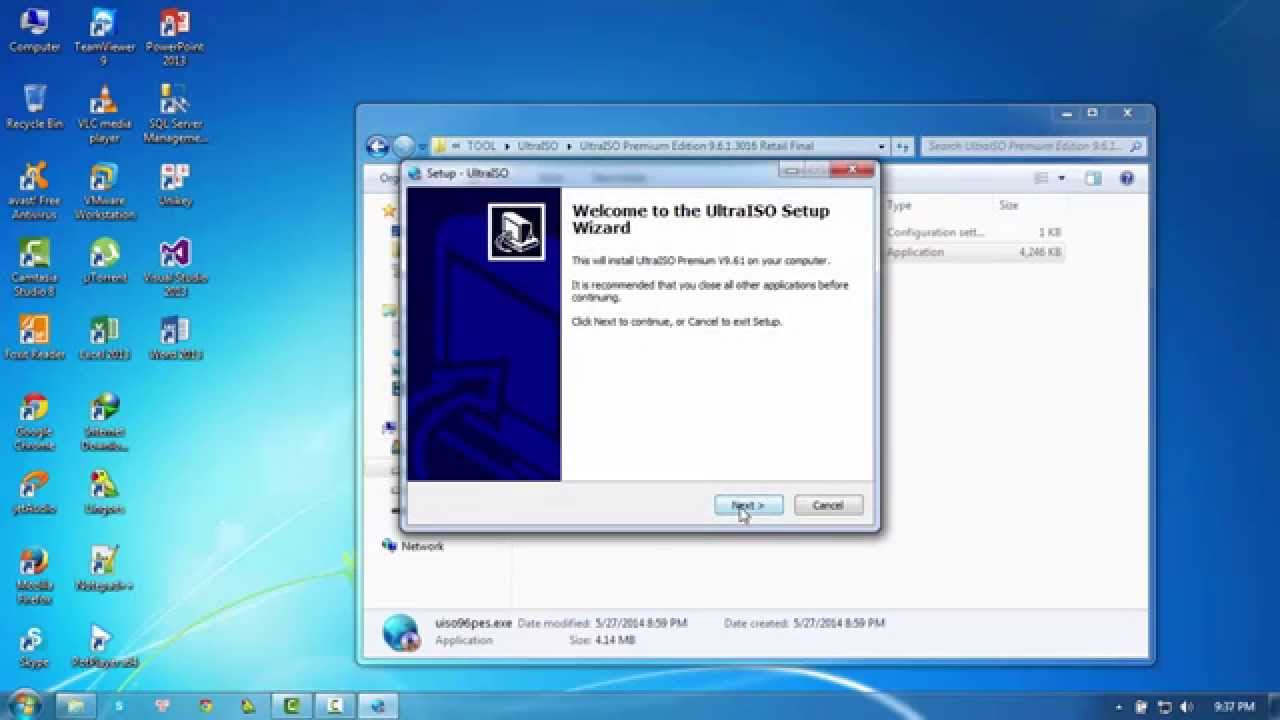Open the Chrome icon on the taskbar
This screenshot has height=720, width=1280.
tap(205, 706)
